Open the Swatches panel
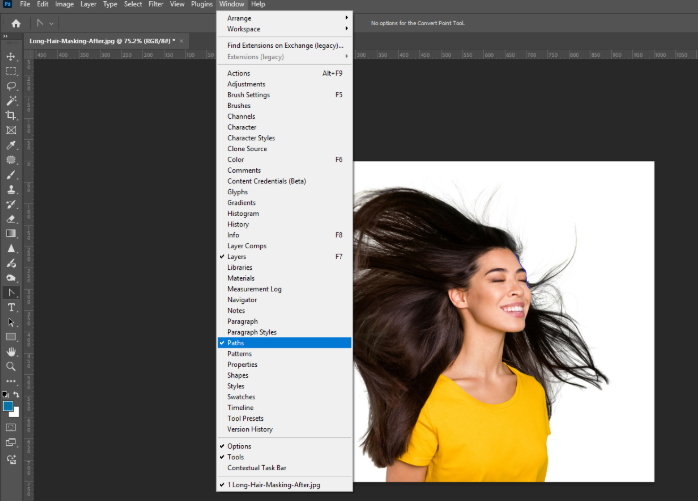The height and width of the screenshot is (502, 698). click(x=284, y=397)
